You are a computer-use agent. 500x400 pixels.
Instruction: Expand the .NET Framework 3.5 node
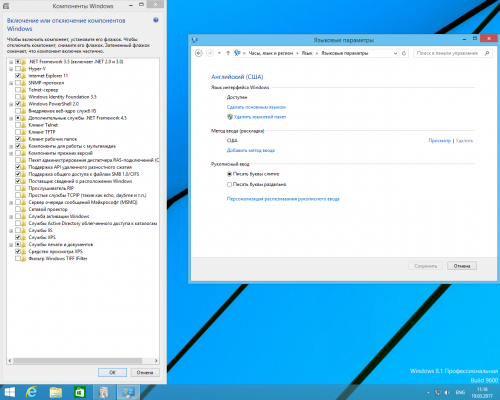11,62
